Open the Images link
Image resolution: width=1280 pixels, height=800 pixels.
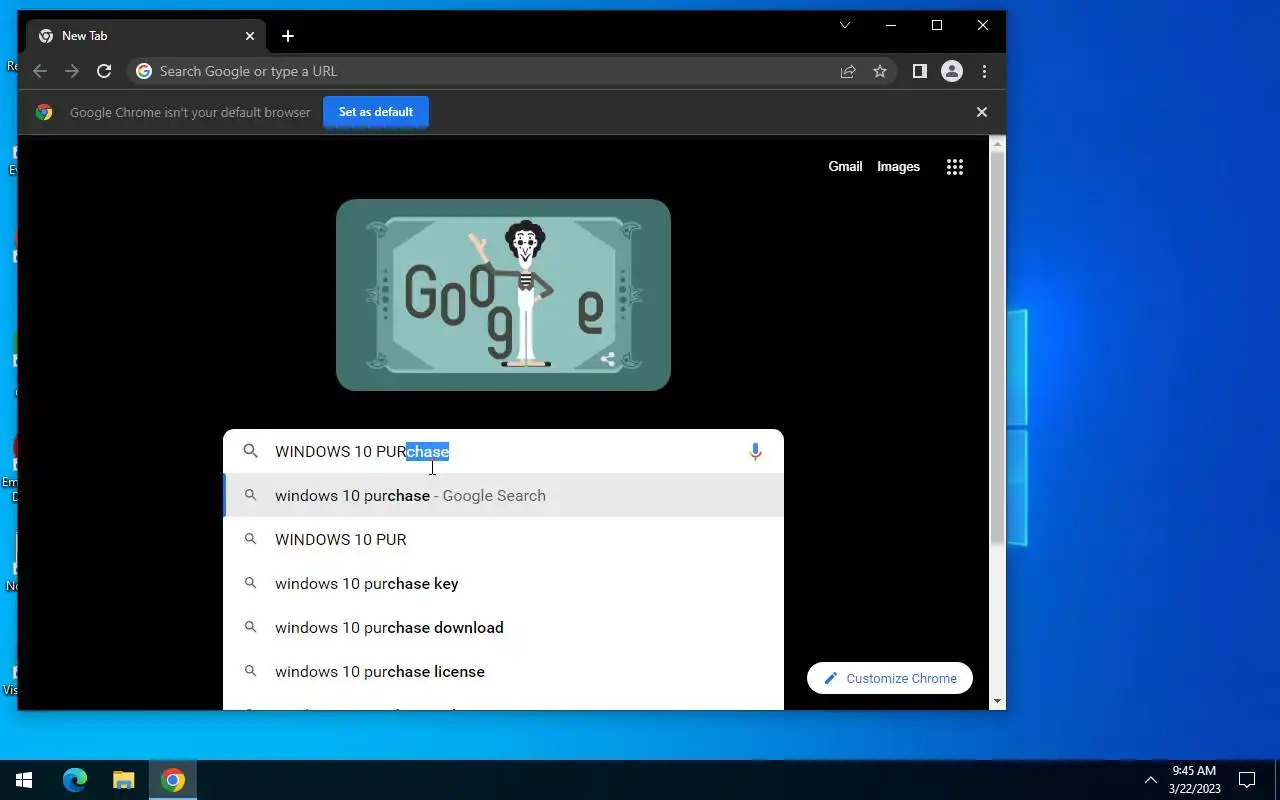898,167
